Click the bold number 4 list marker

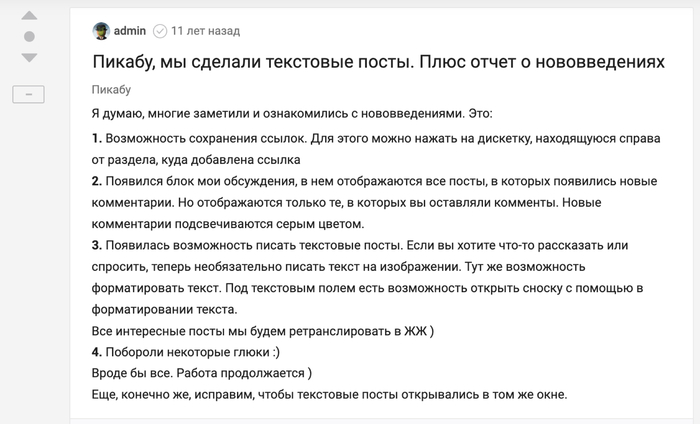[97, 353]
